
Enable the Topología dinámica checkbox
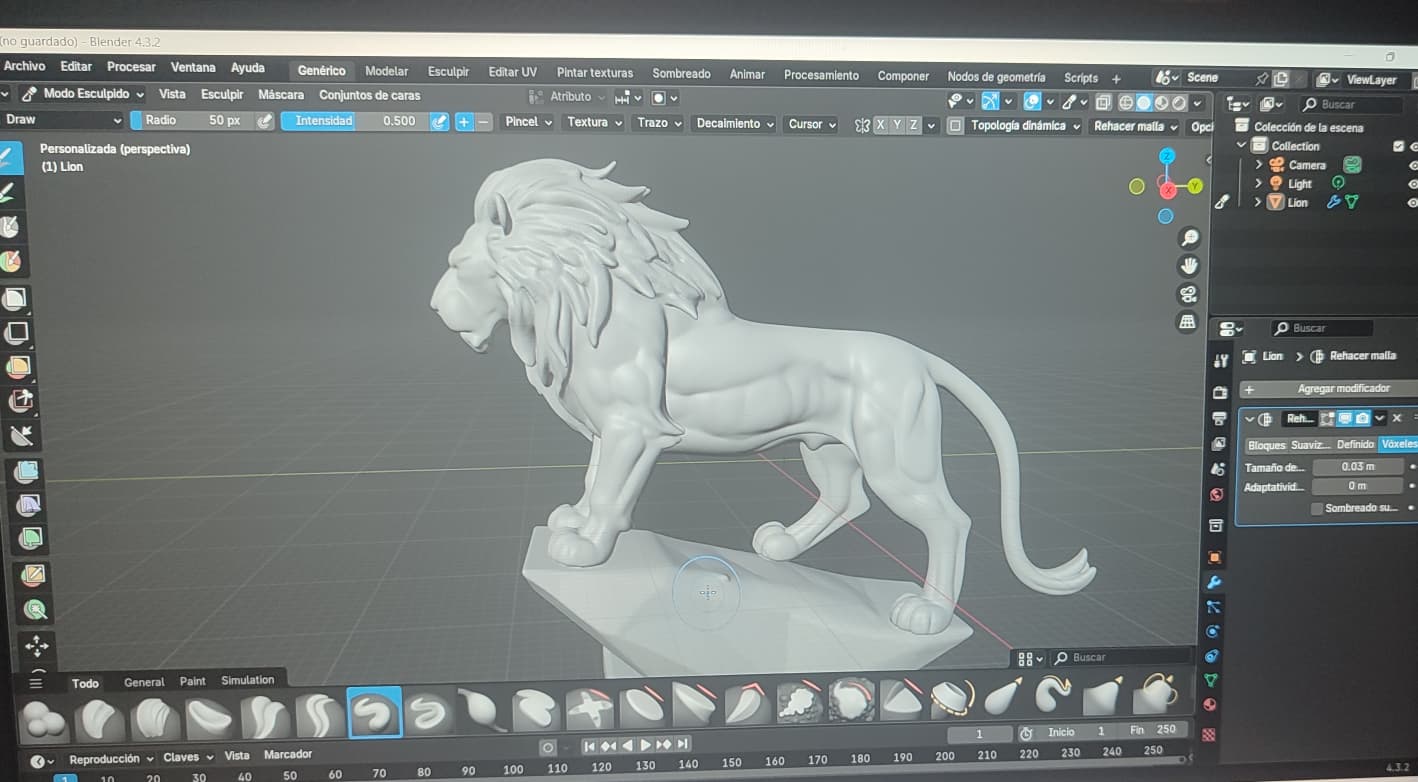(x=955, y=126)
